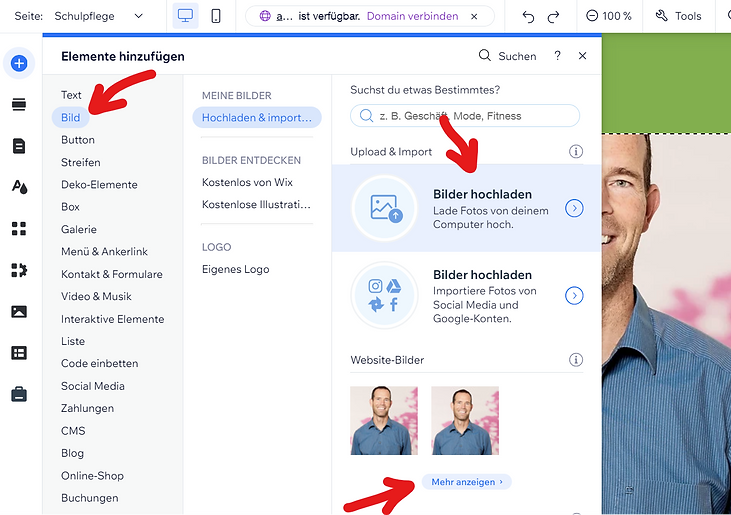Select Button in the elements list
This screenshot has height=515, width=731.
pyautogui.click(x=78, y=140)
